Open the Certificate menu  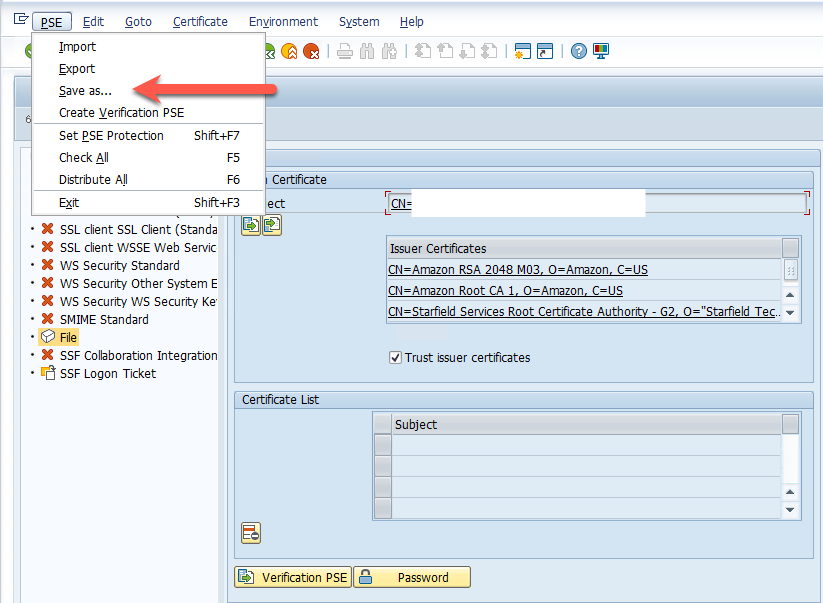(200, 21)
